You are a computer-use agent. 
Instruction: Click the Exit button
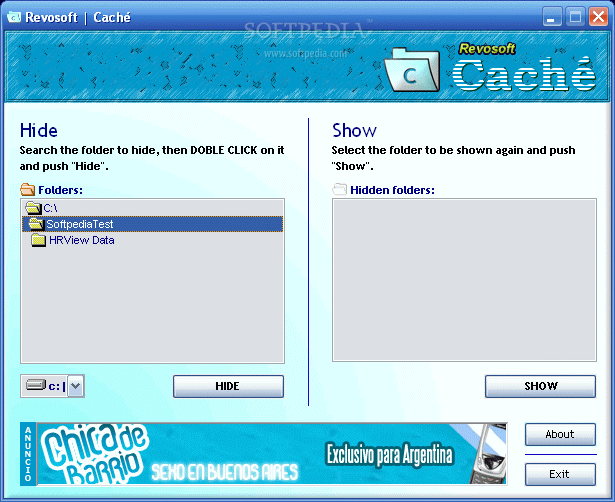[560, 474]
